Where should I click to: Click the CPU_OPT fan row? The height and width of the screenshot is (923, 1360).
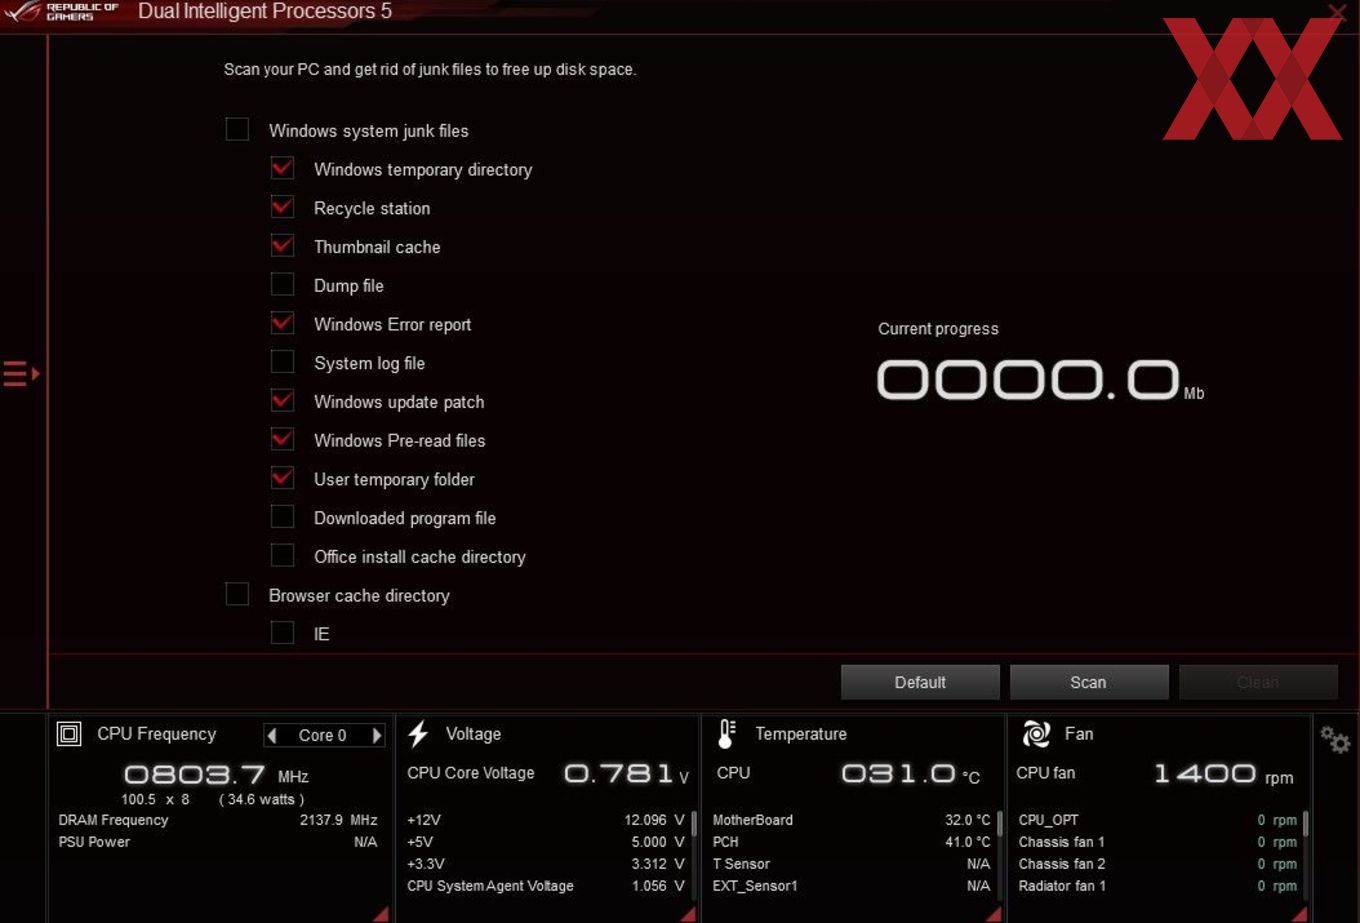(1157, 820)
